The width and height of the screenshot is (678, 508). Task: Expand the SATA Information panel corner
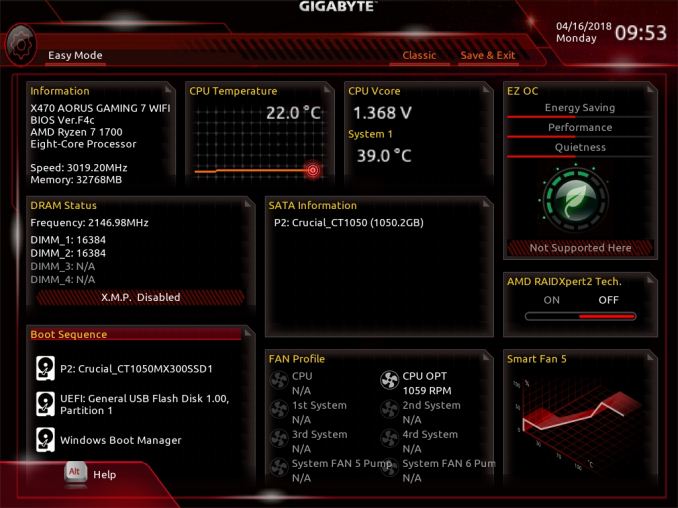[486, 204]
